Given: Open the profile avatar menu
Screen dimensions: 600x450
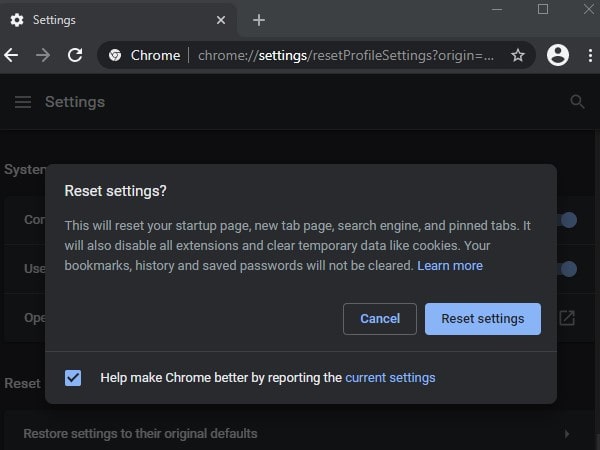Looking at the screenshot, I should [558, 55].
